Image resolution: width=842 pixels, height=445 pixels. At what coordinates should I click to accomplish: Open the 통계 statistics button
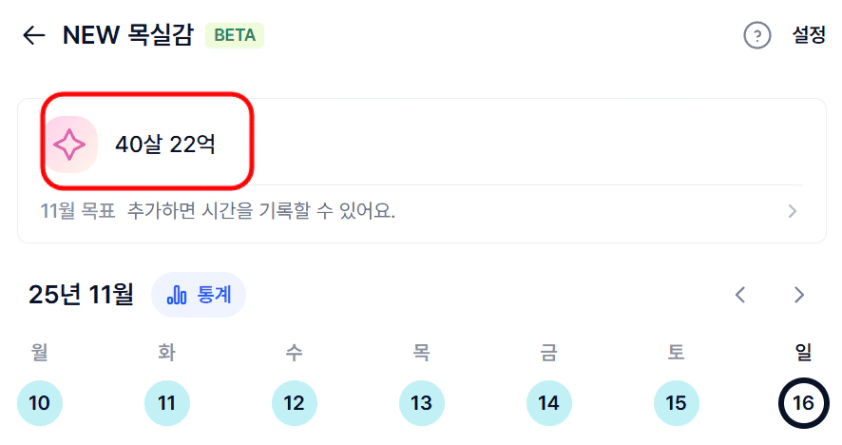(x=198, y=295)
